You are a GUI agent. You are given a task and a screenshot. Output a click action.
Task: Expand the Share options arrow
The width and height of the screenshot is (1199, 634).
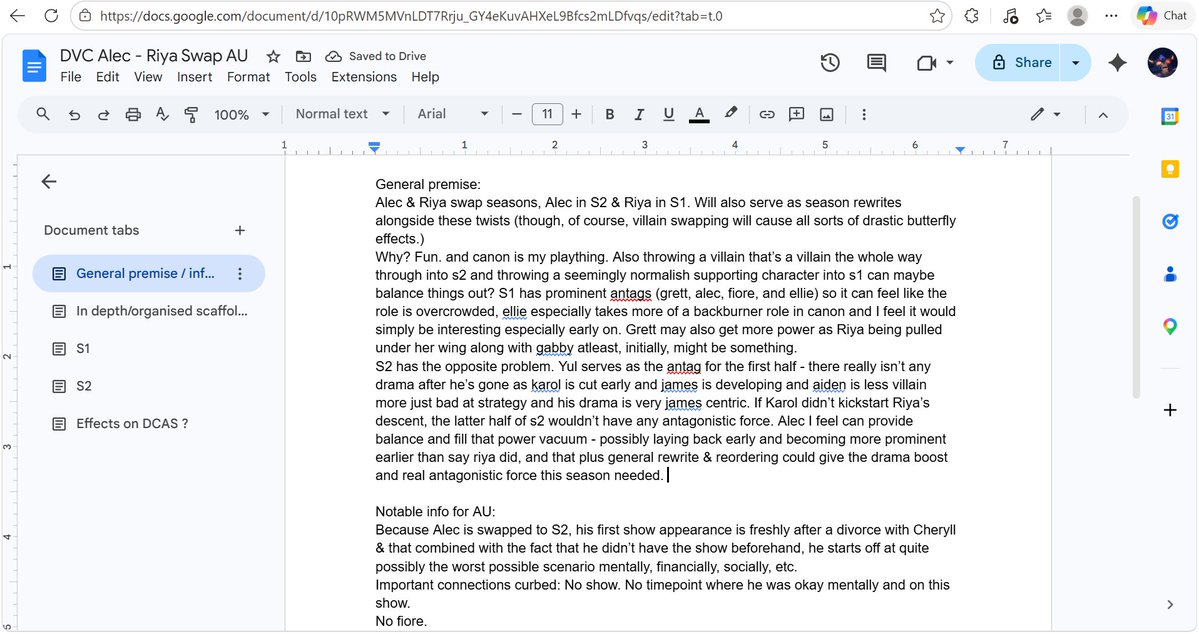tap(1075, 63)
